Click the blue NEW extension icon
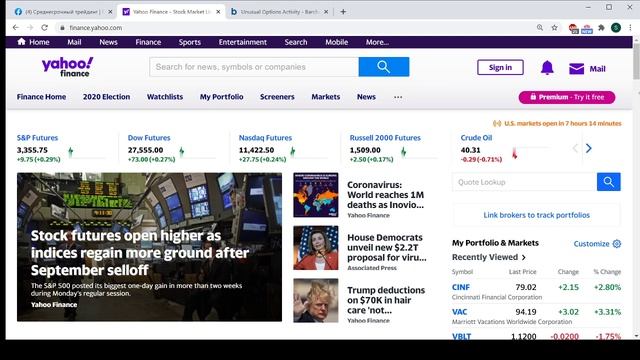Image resolution: width=640 pixels, height=360 pixels. click(587, 28)
